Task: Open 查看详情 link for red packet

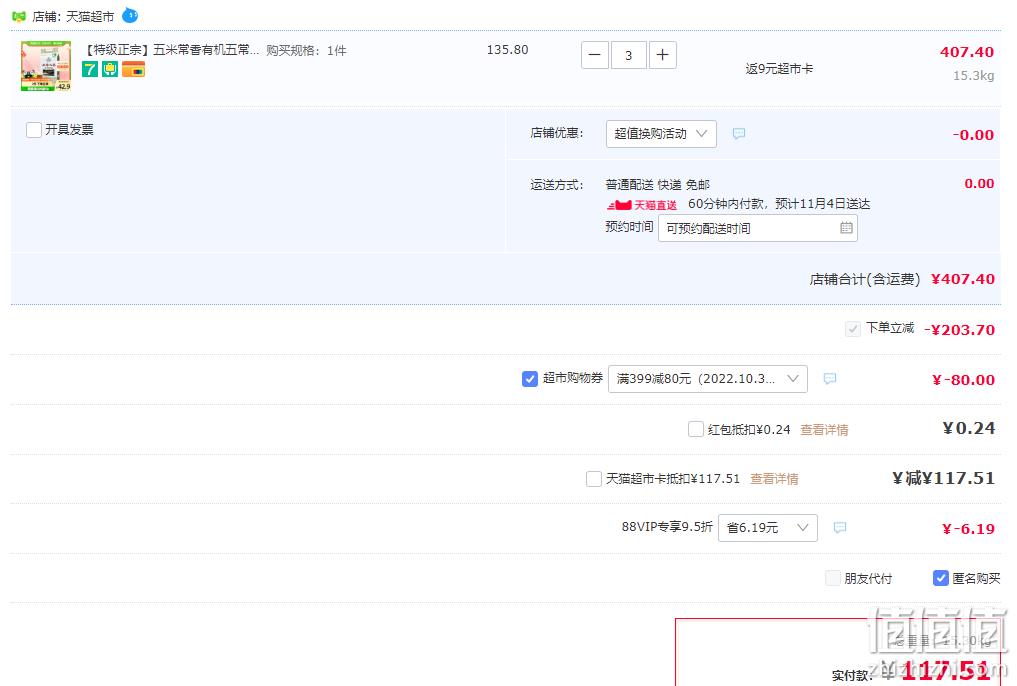Action: click(824, 430)
